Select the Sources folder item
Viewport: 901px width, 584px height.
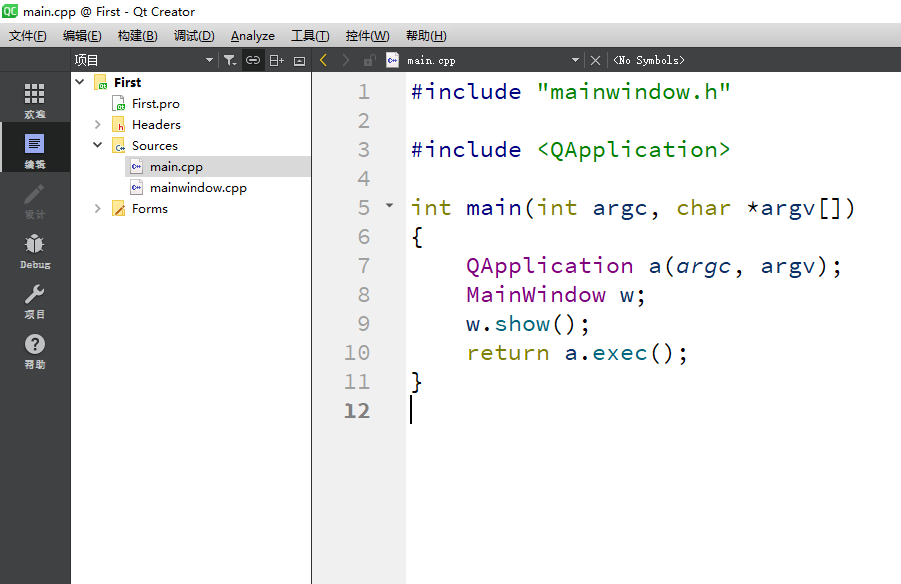tap(155, 145)
